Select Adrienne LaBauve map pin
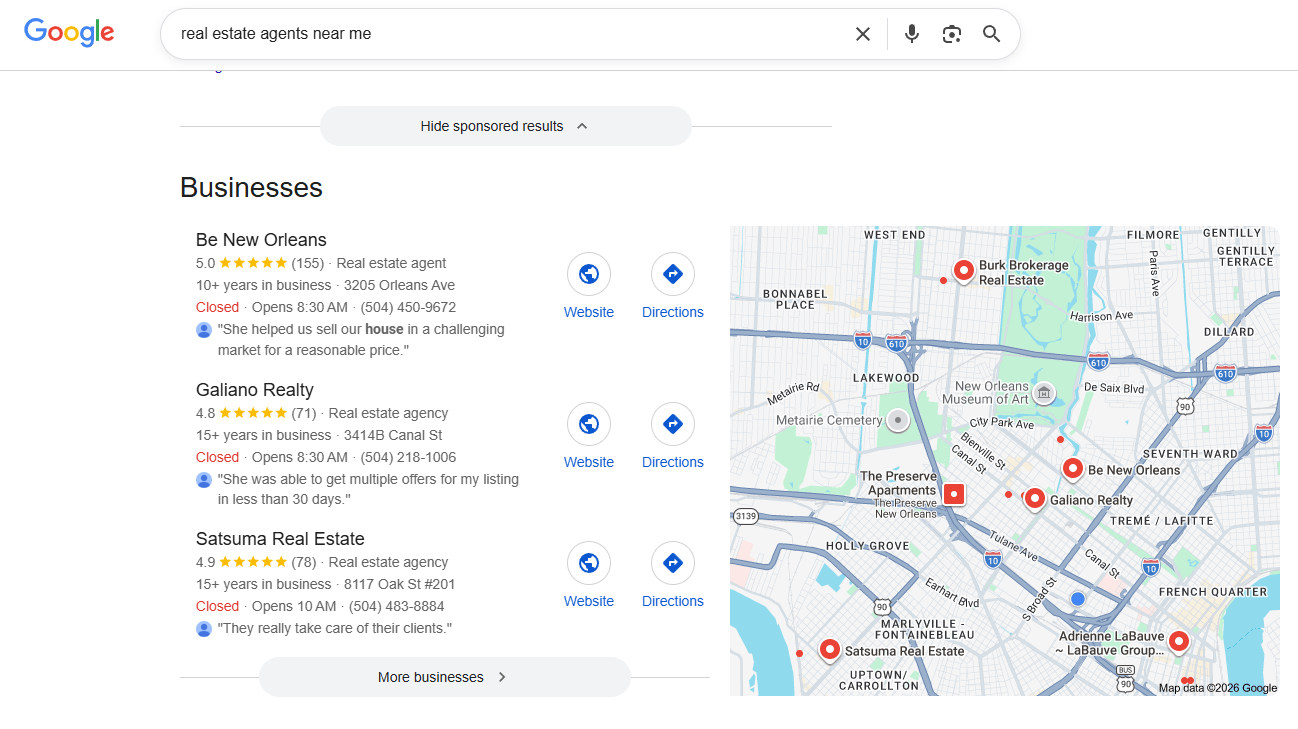 1179,641
